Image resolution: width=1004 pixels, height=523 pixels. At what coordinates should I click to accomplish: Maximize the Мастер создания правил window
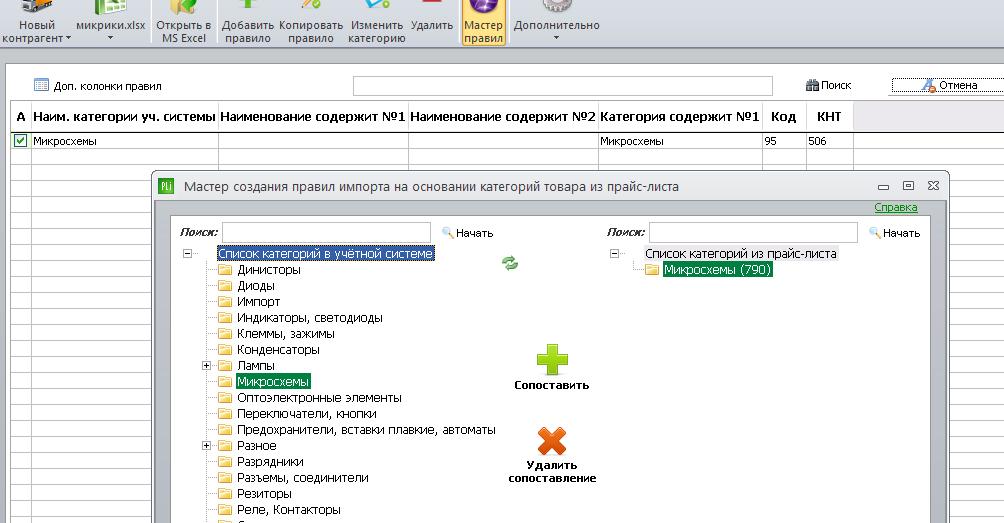click(908, 186)
